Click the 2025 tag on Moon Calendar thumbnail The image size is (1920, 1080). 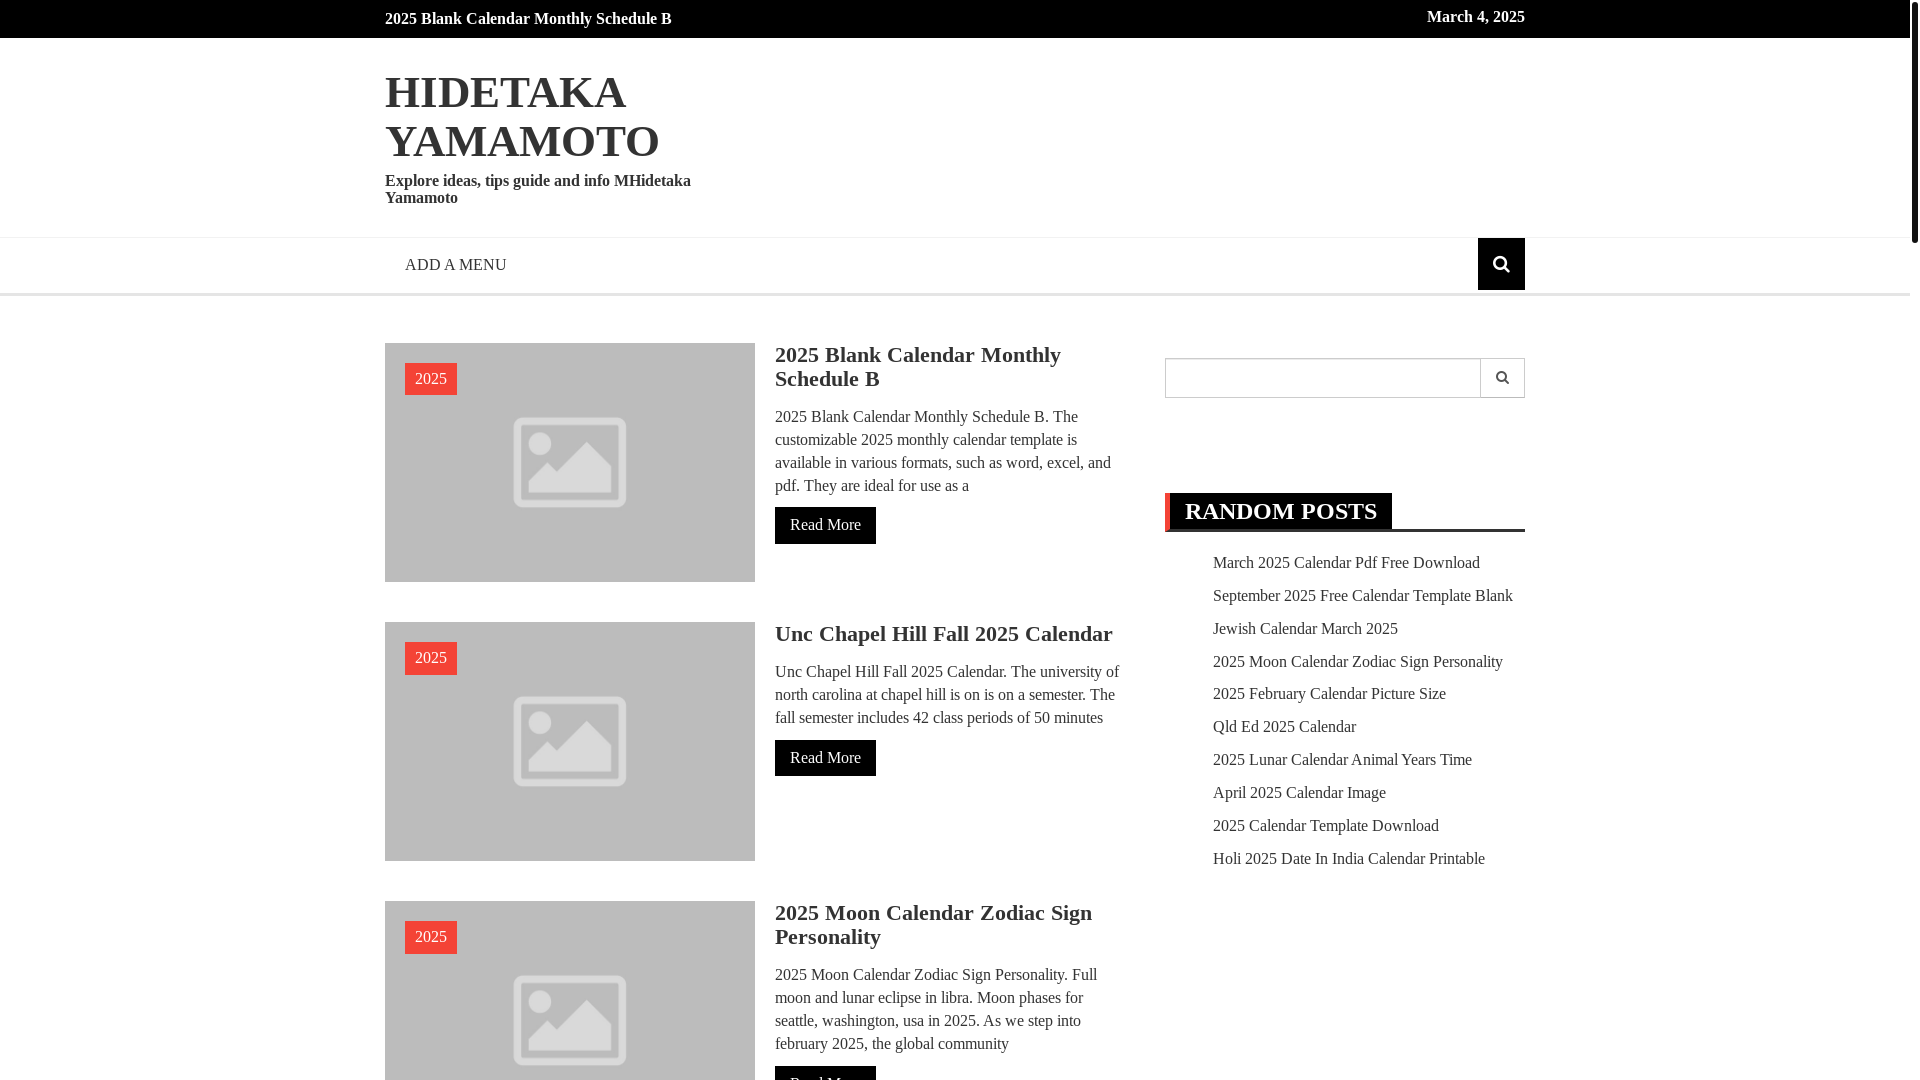pos(431,937)
